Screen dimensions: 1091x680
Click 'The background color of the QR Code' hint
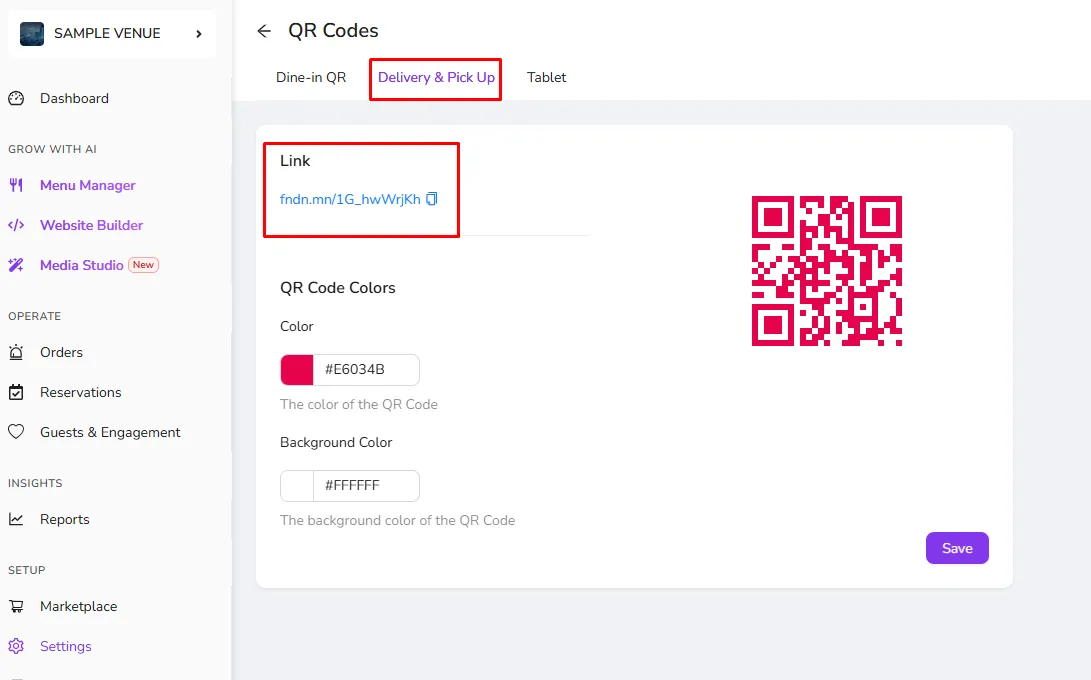pos(397,521)
